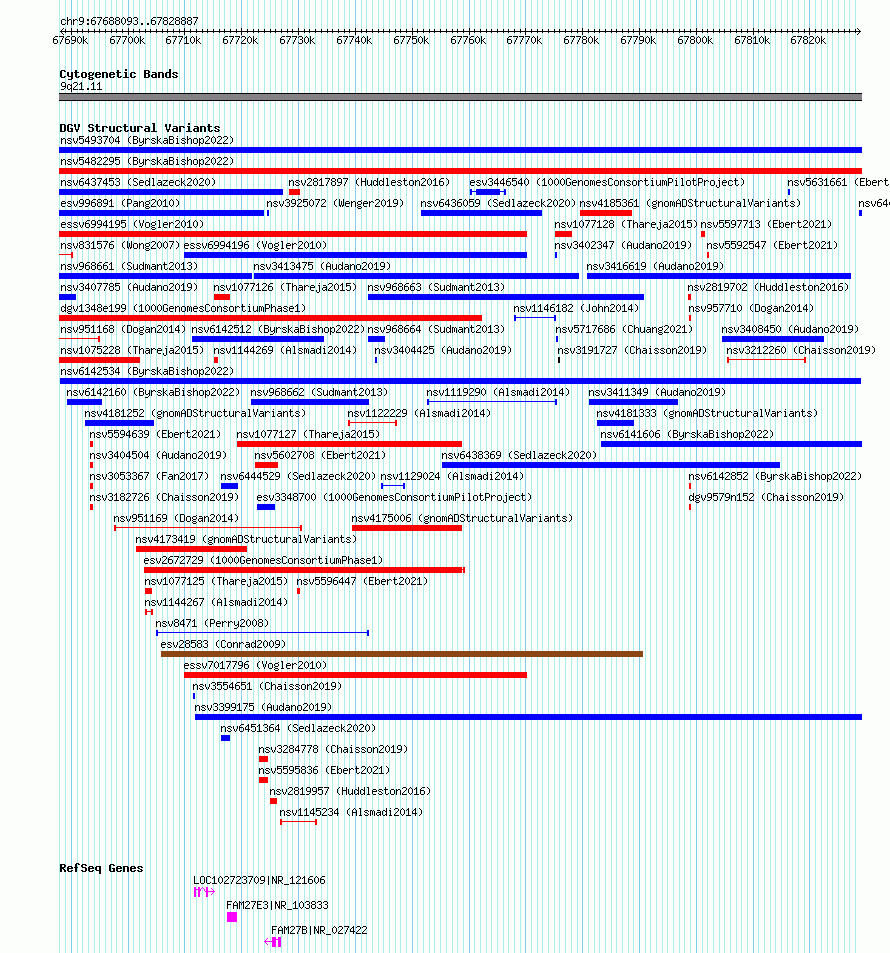
Task: Click nsv3191727 (Chaisson2019) label
Action: coord(632,350)
